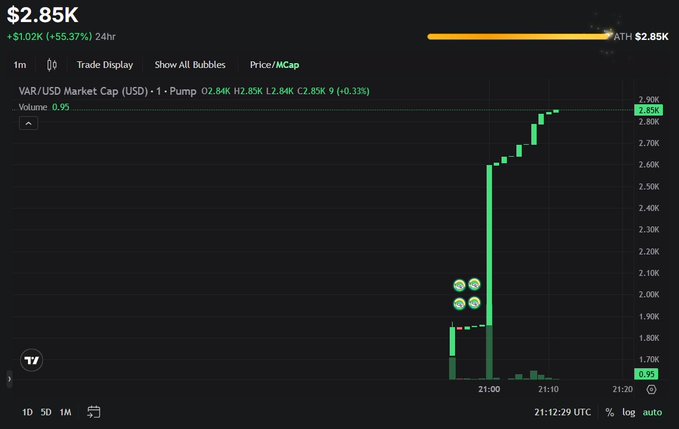Switch chart to Price mode
This screenshot has height=429, width=679.
260,65
